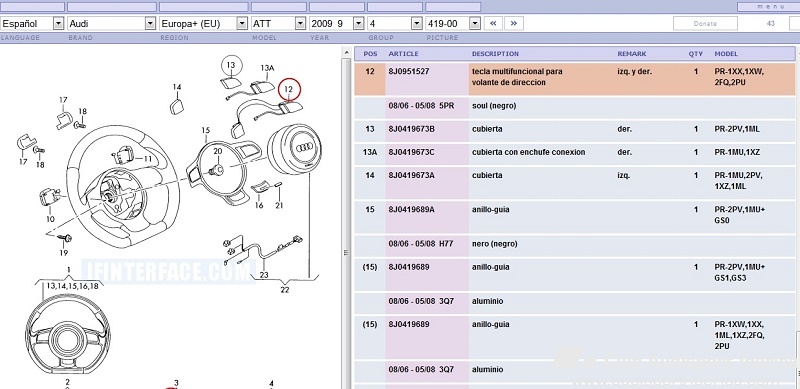Select article number 8J0419673A
The height and width of the screenshot is (389, 800).
tap(412, 175)
